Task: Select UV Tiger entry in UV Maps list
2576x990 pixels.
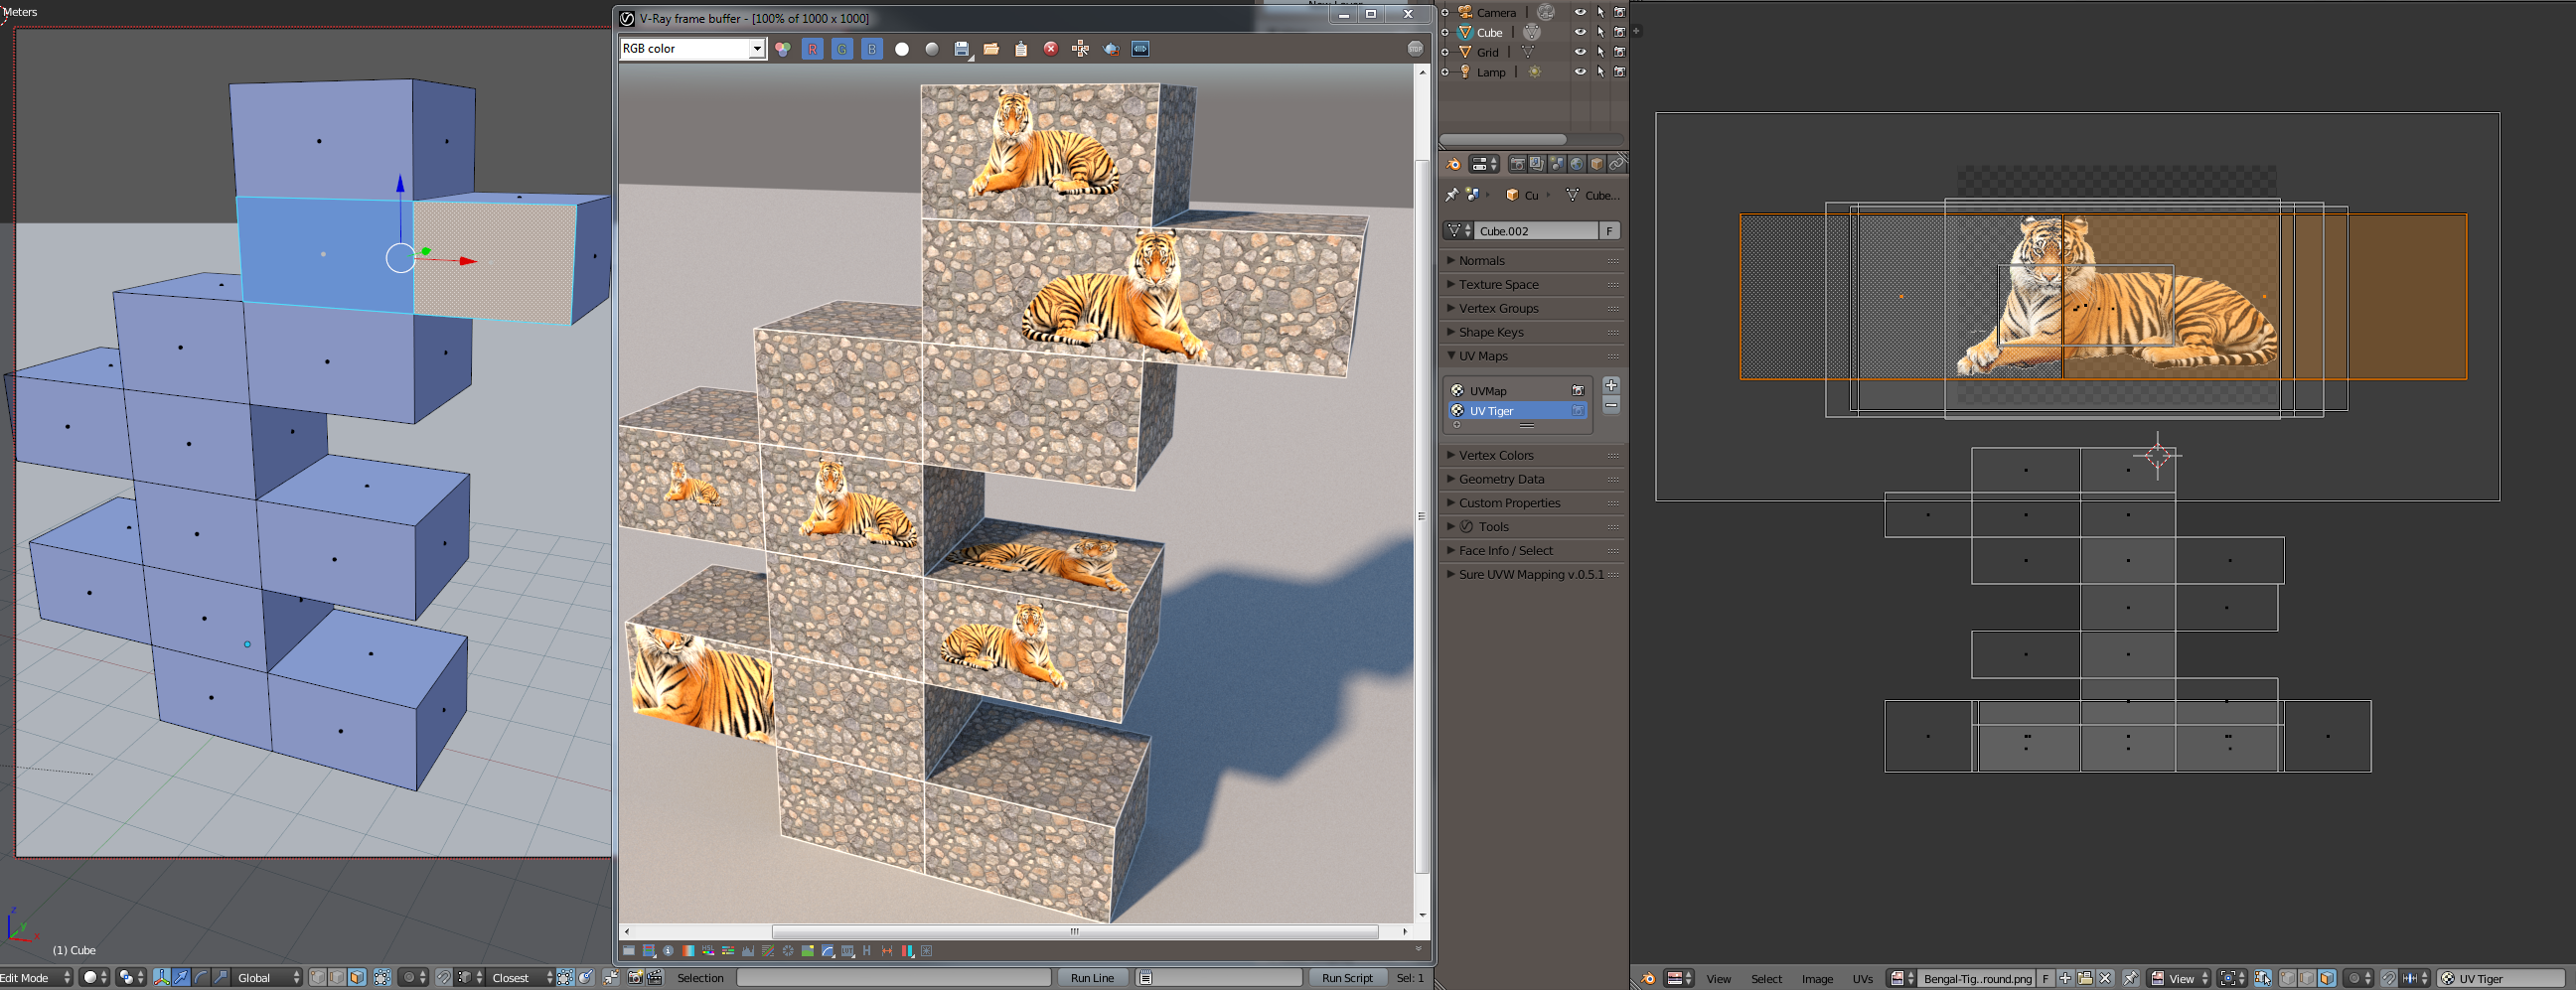Action: (x=1518, y=411)
